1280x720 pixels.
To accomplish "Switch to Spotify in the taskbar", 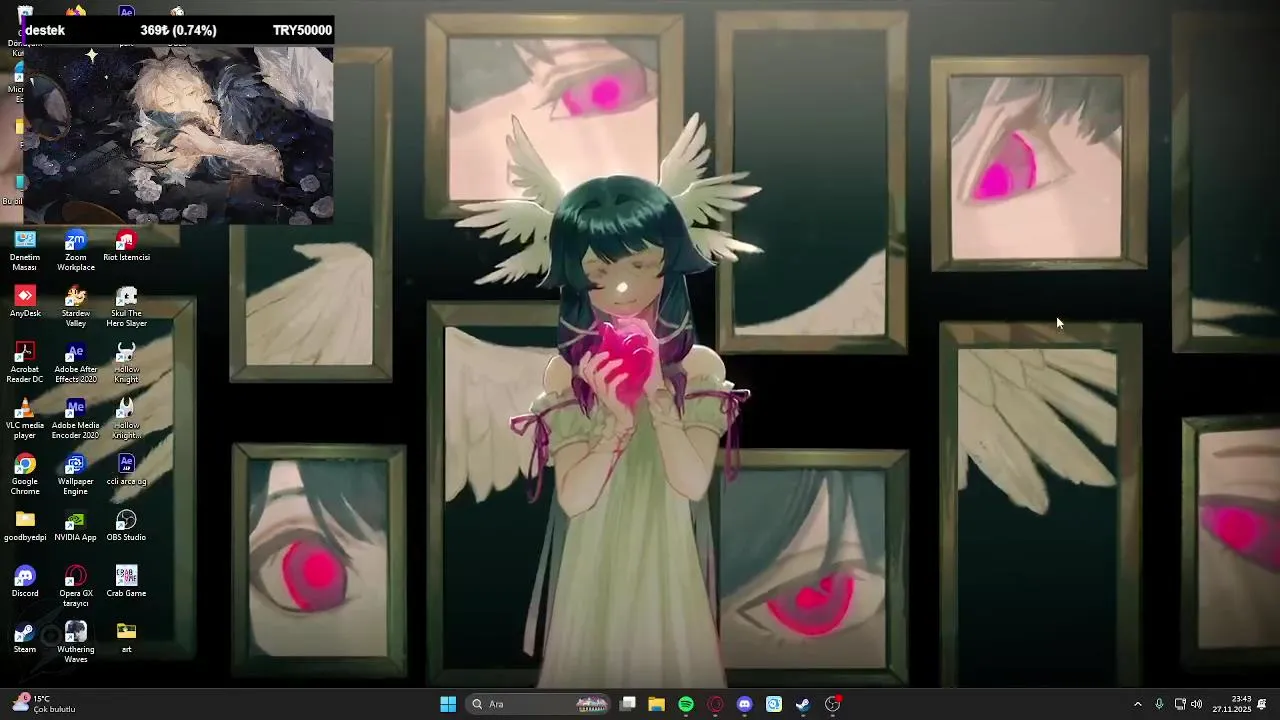I will pos(686,704).
